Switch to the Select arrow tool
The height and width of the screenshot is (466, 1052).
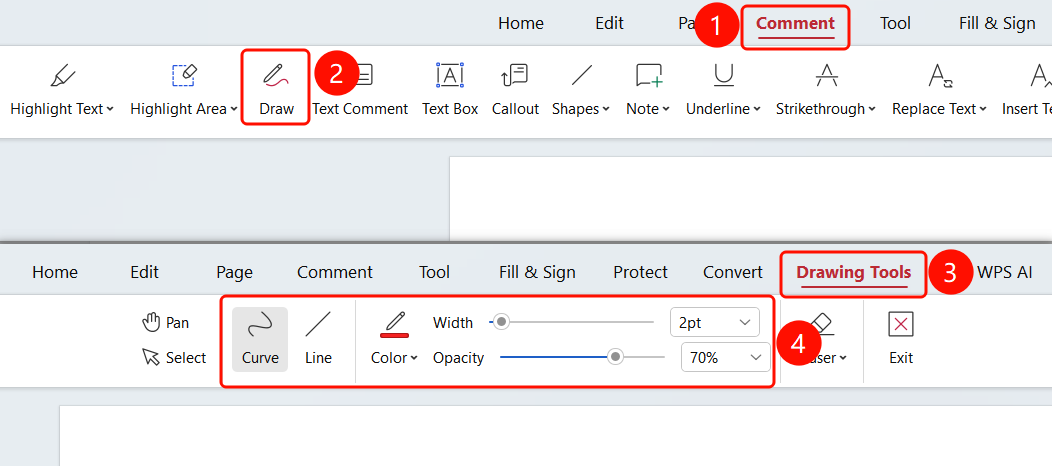pos(174,357)
